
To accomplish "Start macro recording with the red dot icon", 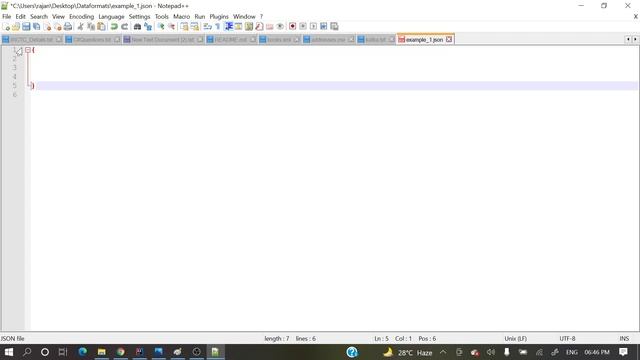I will point(292,27).
